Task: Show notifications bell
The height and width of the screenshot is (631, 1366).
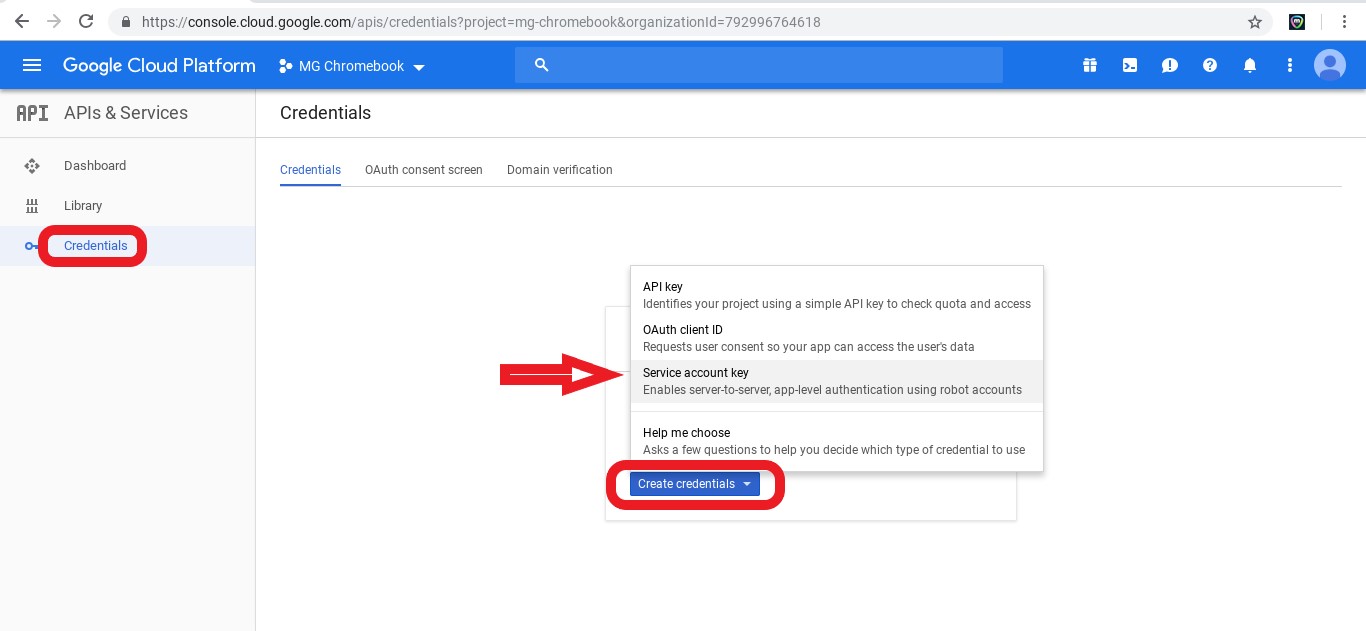Action: (1250, 65)
